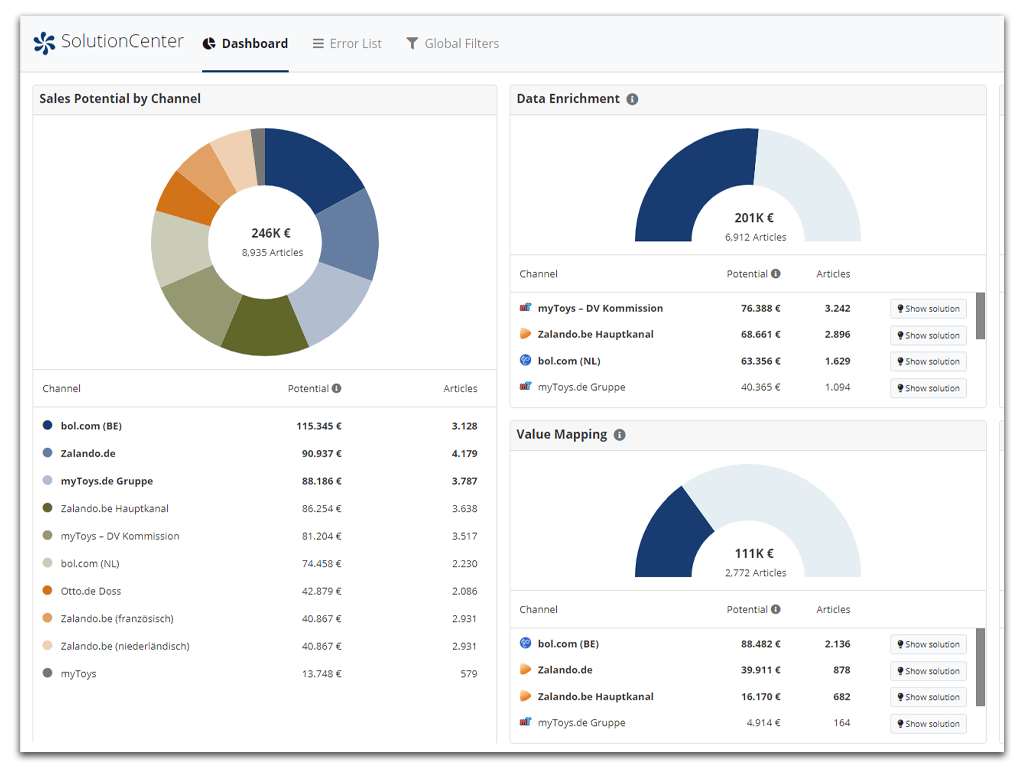Show solution for Zalando.be Hauptkanal in Value Mapping
The width and height of the screenshot is (1024, 768).
pos(928,697)
